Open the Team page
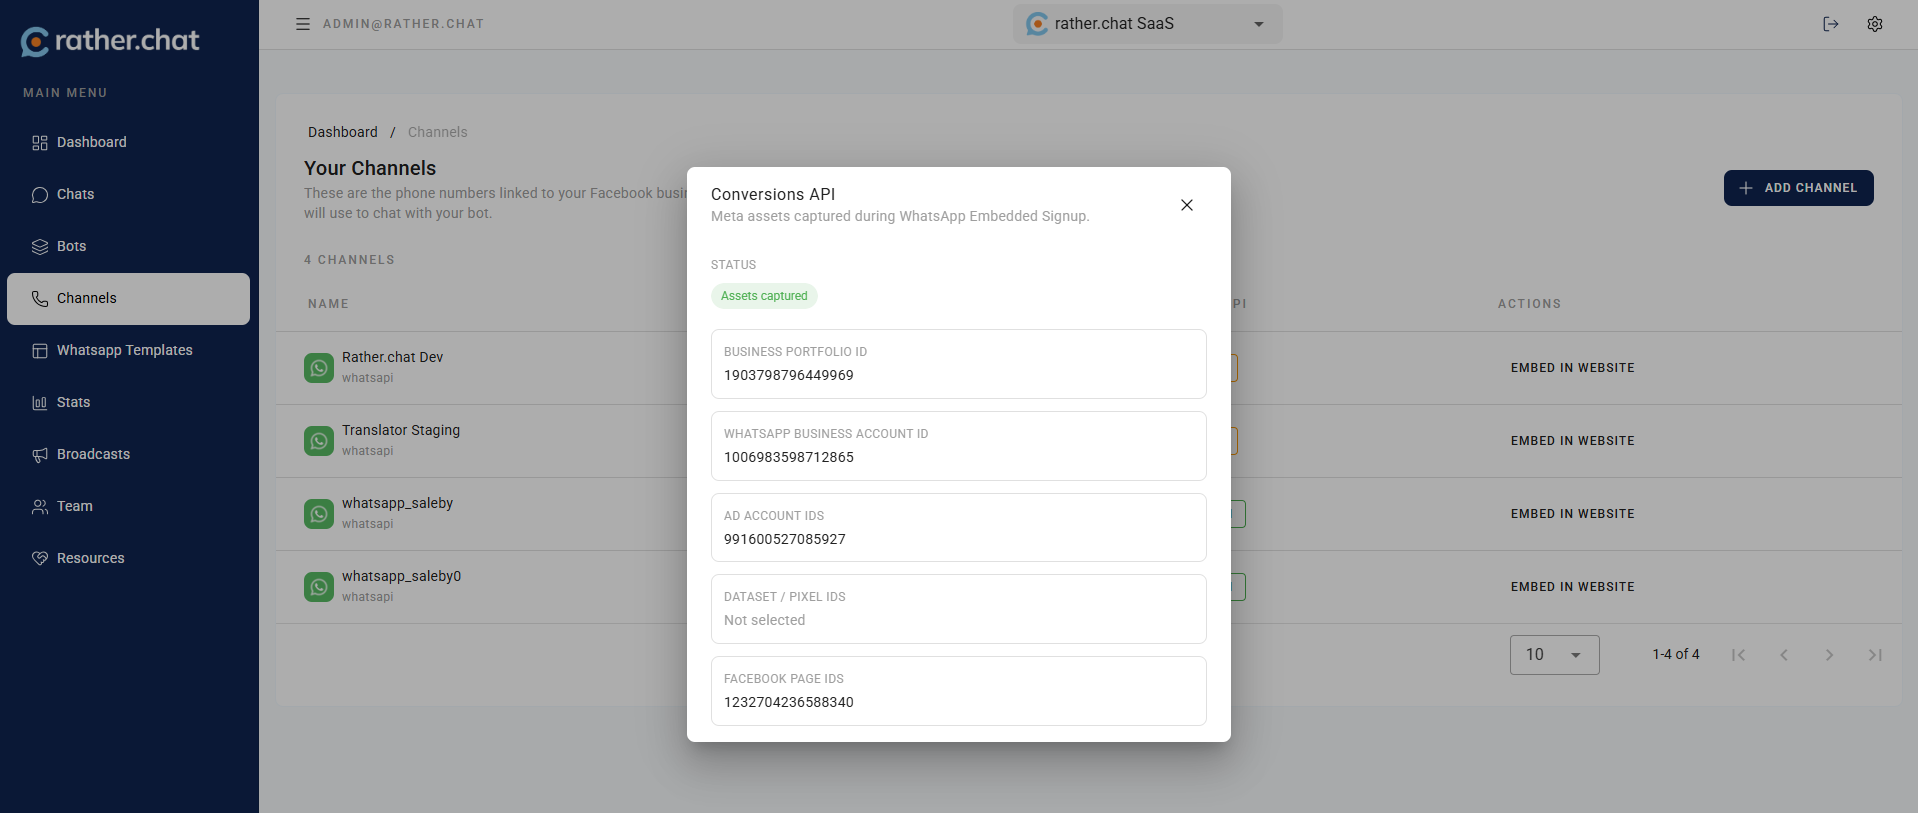The height and width of the screenshot is (813, 1918). (128, 506)
